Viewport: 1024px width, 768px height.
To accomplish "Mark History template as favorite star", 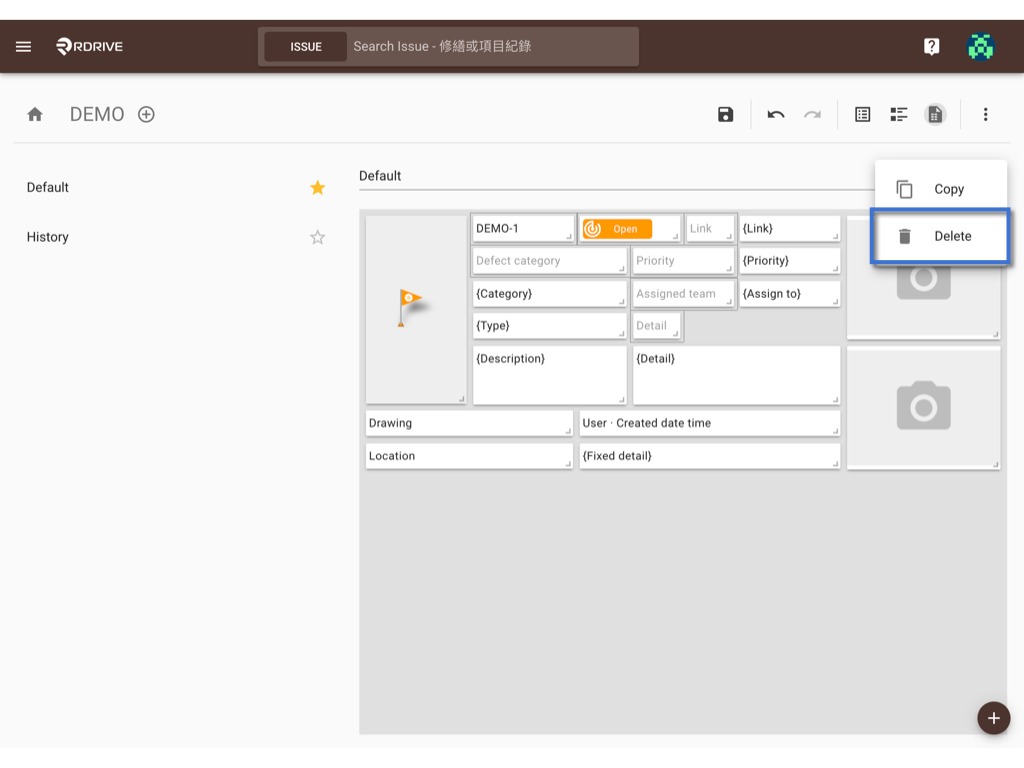I will pyautogui.click(x=317, y=237).
